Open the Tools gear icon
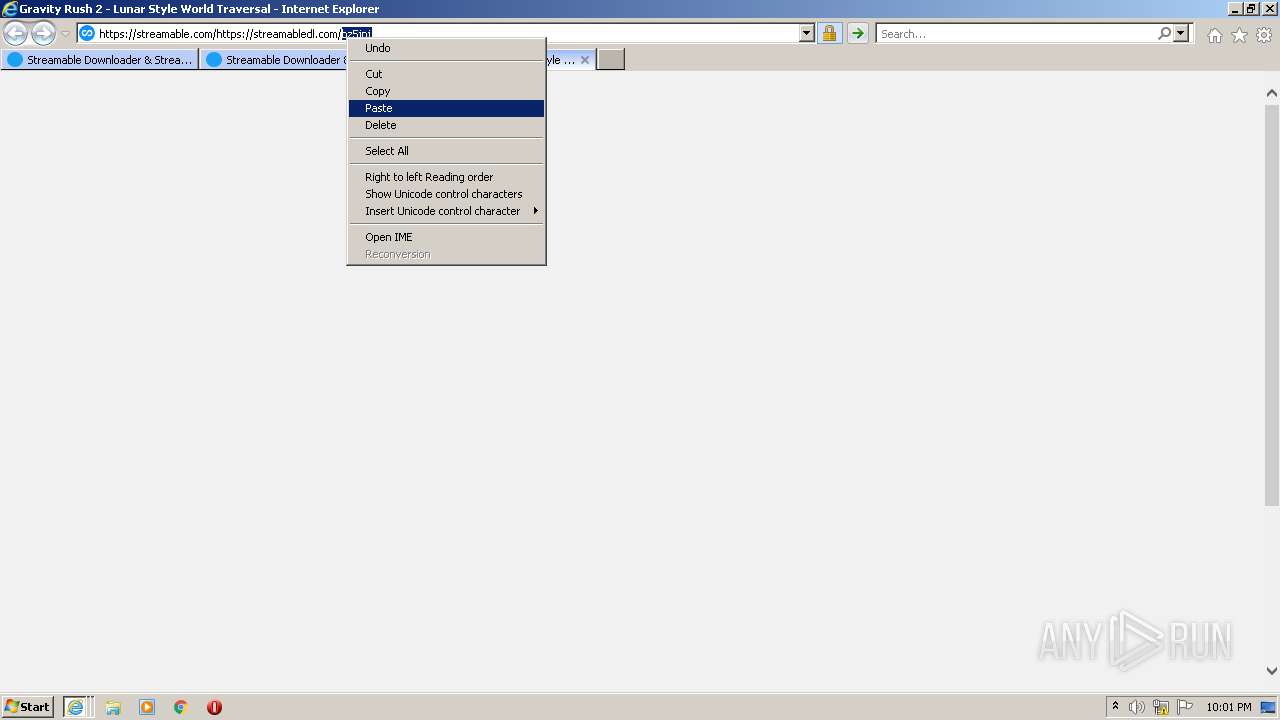1280x720 pixels. click(1264, 35)
